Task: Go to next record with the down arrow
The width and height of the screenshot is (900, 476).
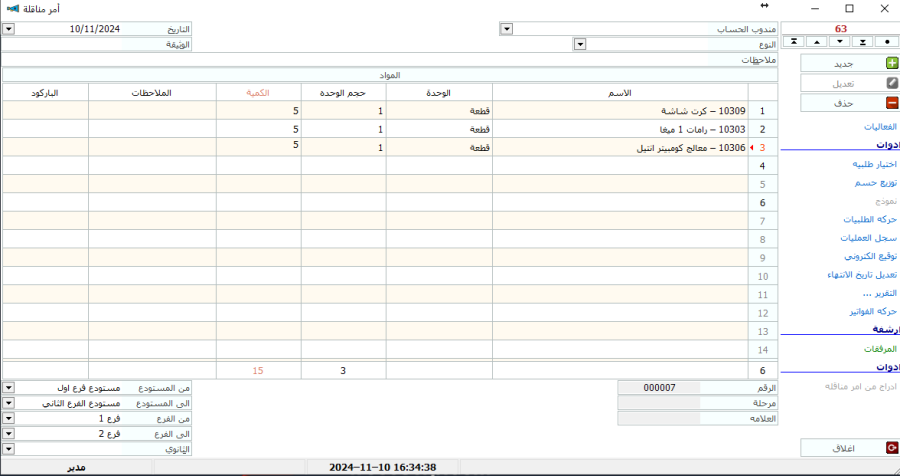Action: [840, 42]
